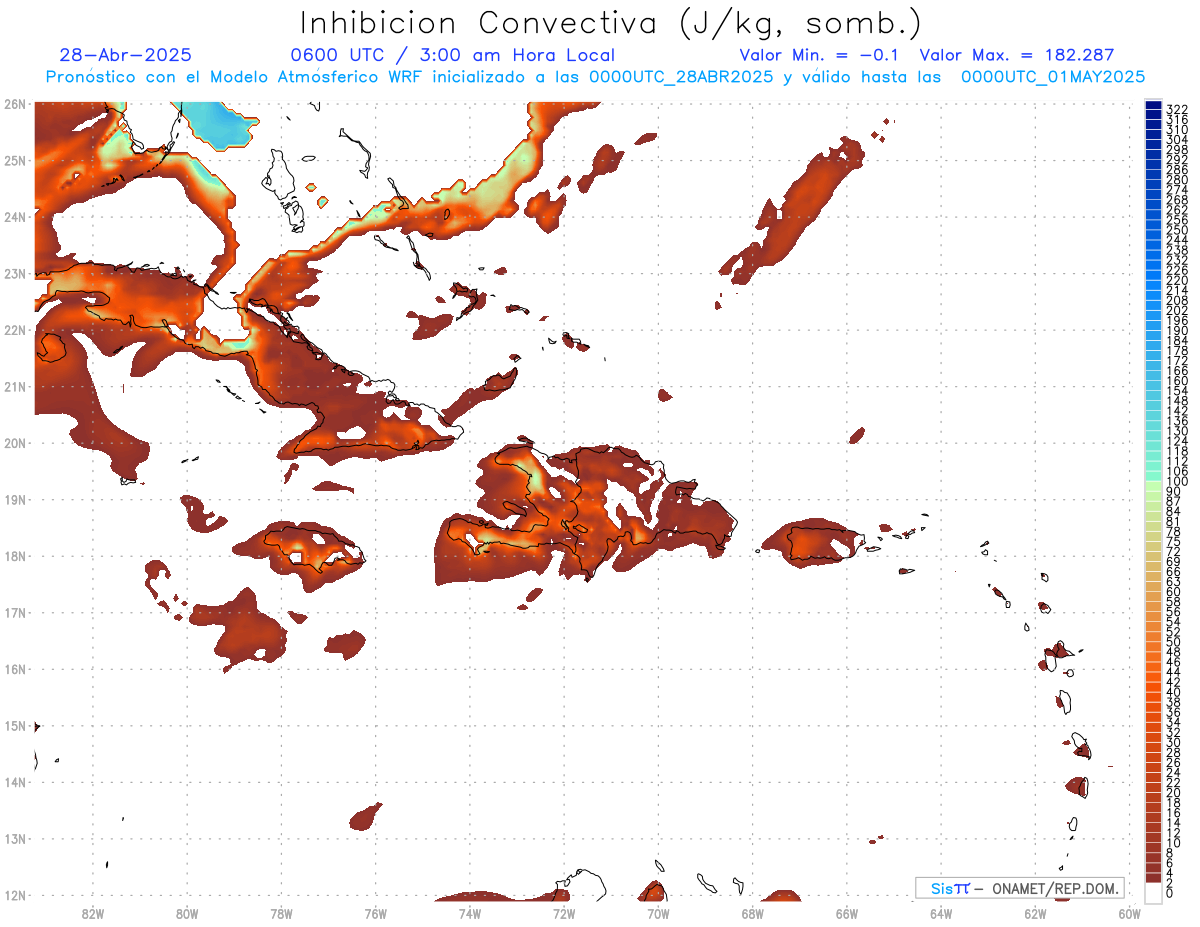This screenshot has height=927, width=1200.
Task: Click the color bar value 72
Action: coord(1173,551)
